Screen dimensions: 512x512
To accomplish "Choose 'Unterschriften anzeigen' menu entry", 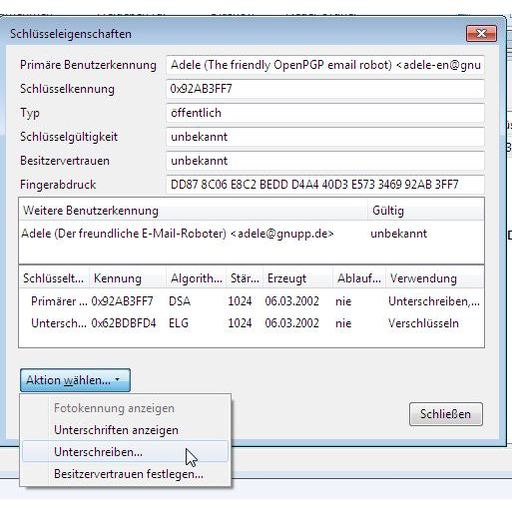I will 116,430.
